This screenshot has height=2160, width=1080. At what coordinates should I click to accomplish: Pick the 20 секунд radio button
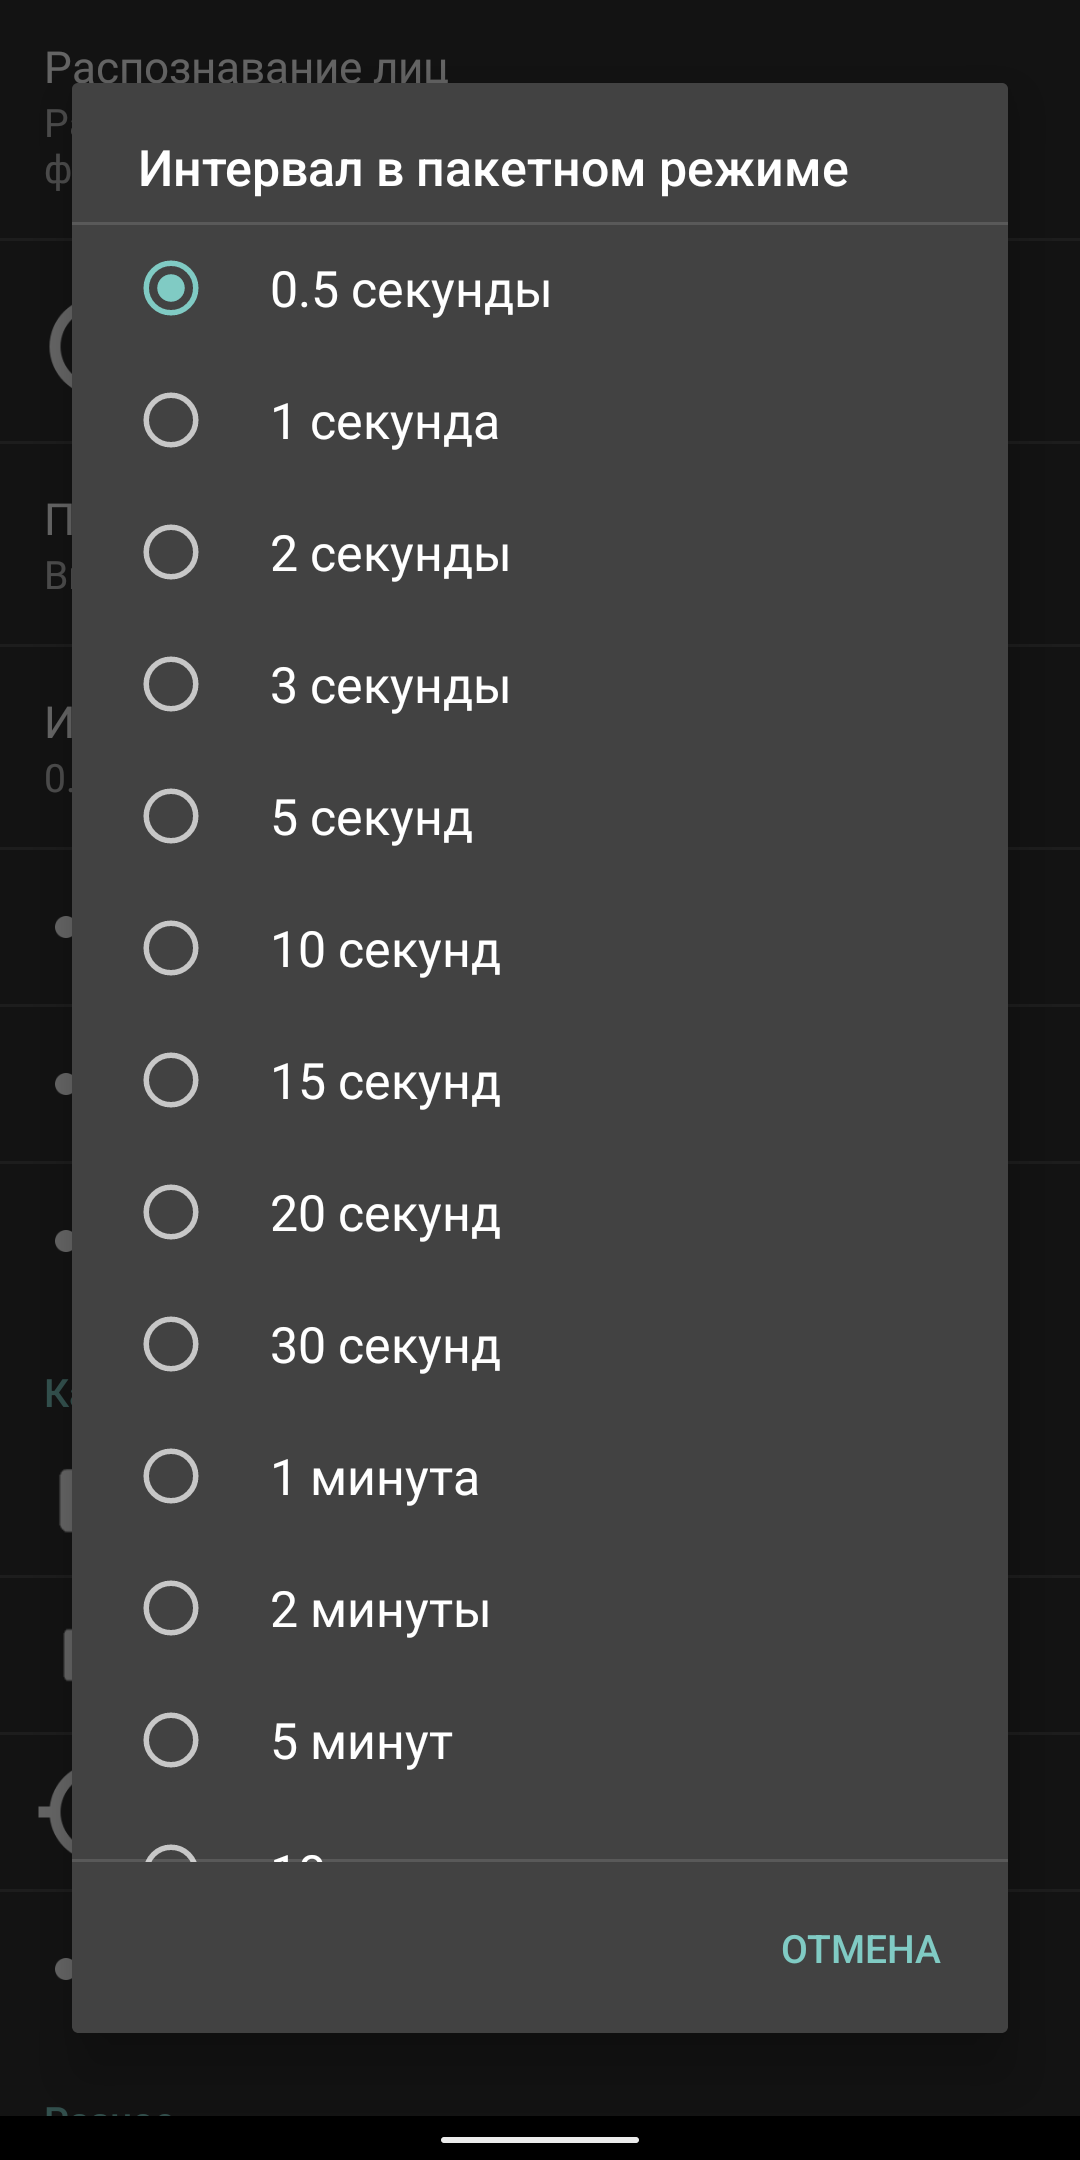pos(171,1213)
